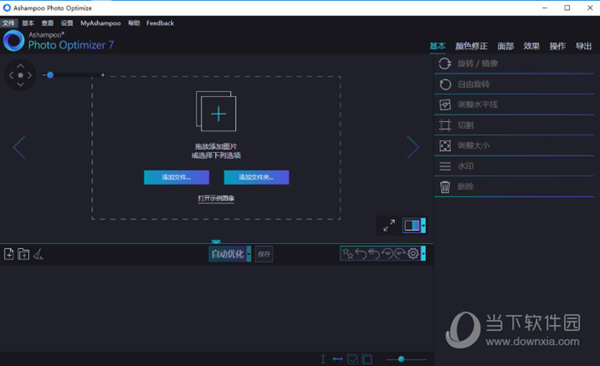The width and height of the screenshot is (600, 366).
Task: Select the 基本 tab in right panel
Action: 437,46
